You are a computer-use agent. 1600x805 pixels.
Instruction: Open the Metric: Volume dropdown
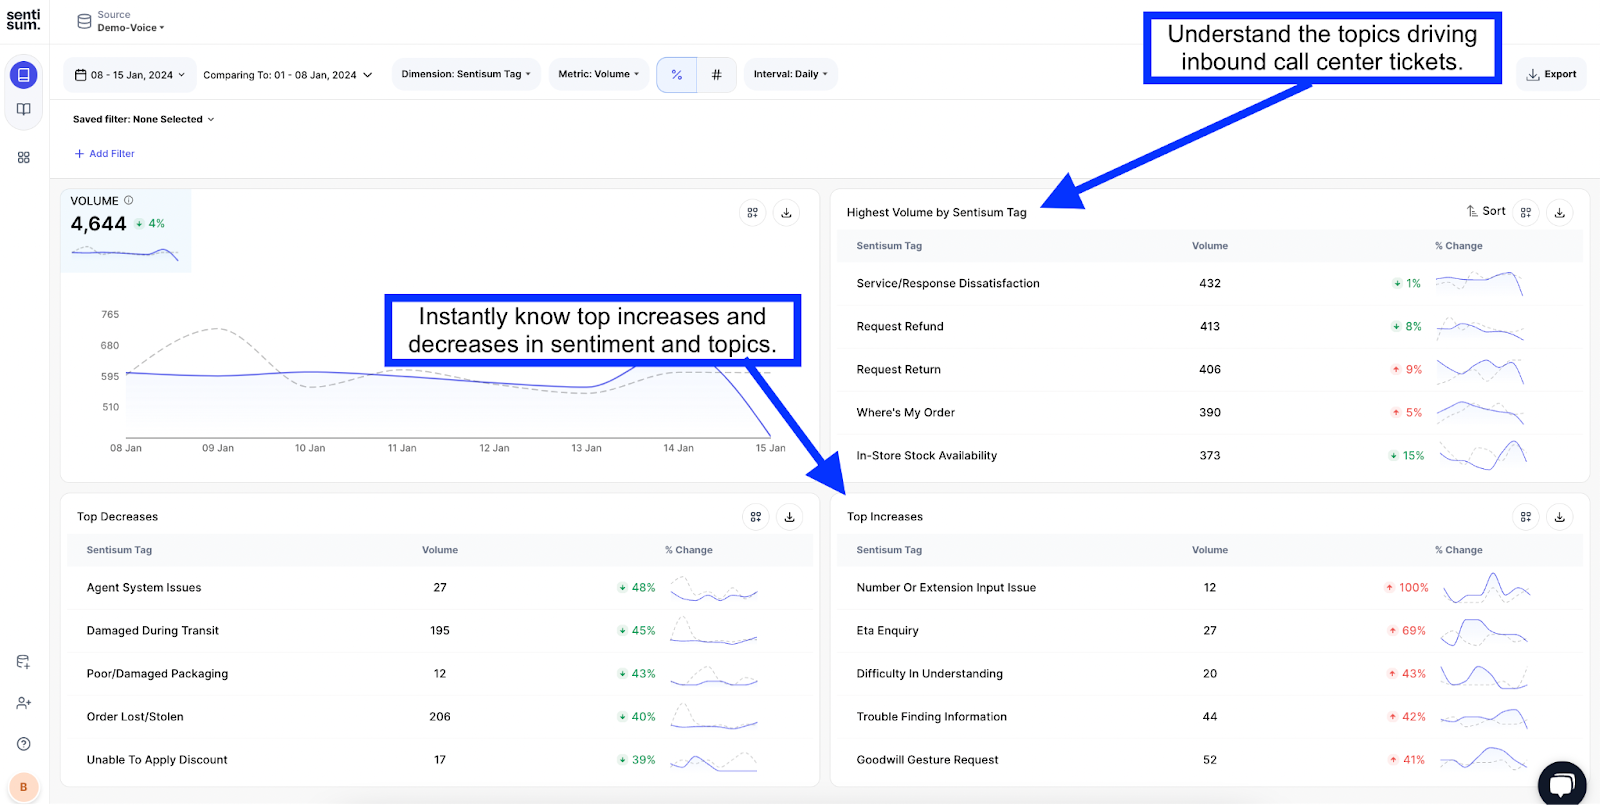tap(598, 74)
